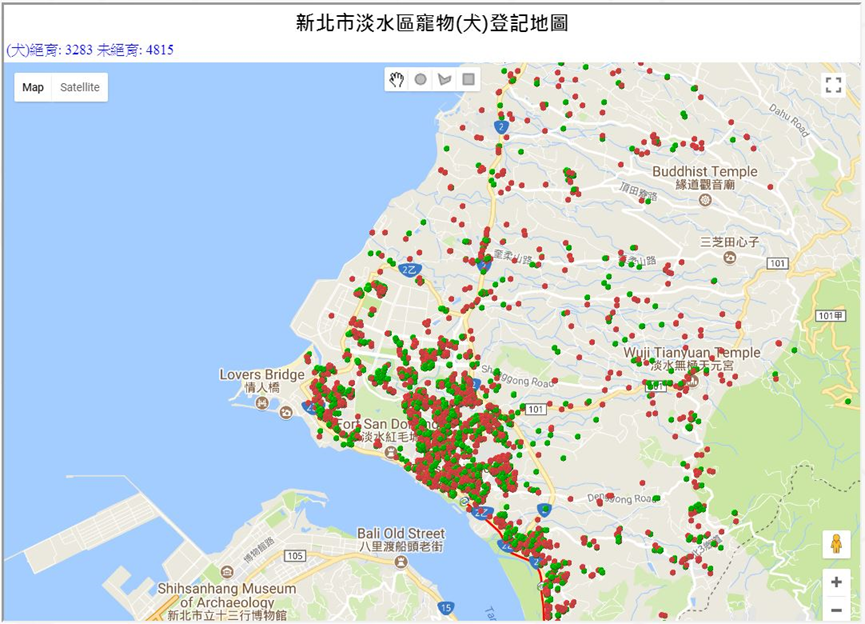This screenshot has width=865, height=624.
Task: Click the Wuji Tianyuan Temple label
Action: [x=692, y=352]
